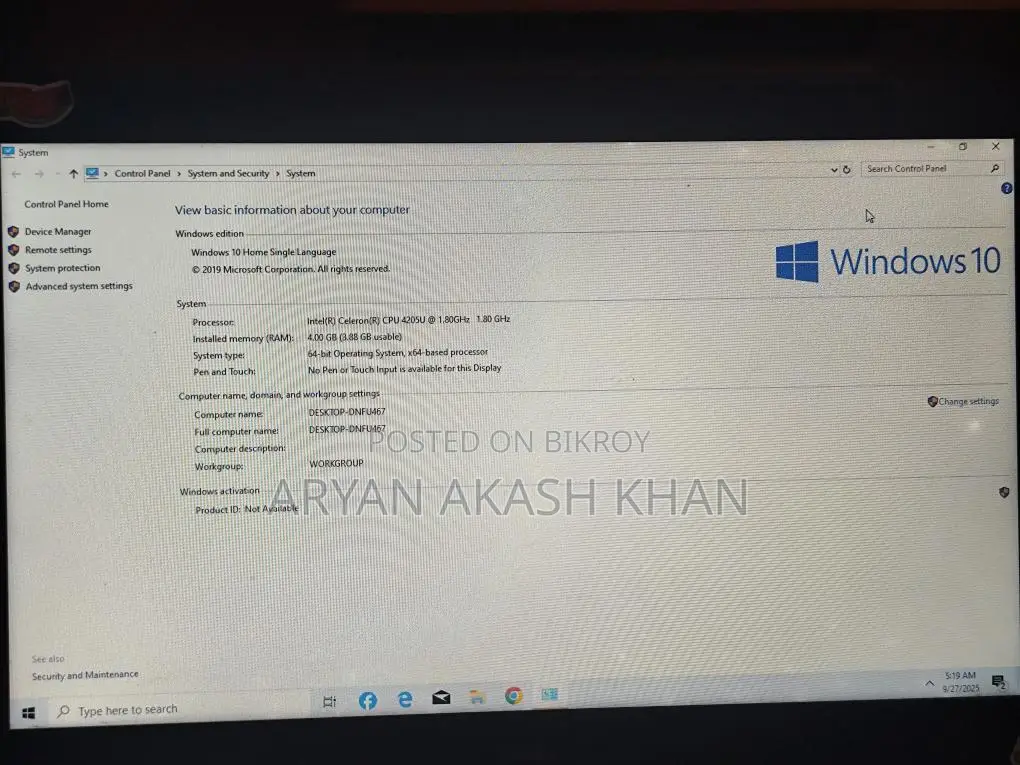The height and width of the screenshot is (765, 1020).
Task: Launch Microsoft Edge from taskbar
Action: pos(405,699)
